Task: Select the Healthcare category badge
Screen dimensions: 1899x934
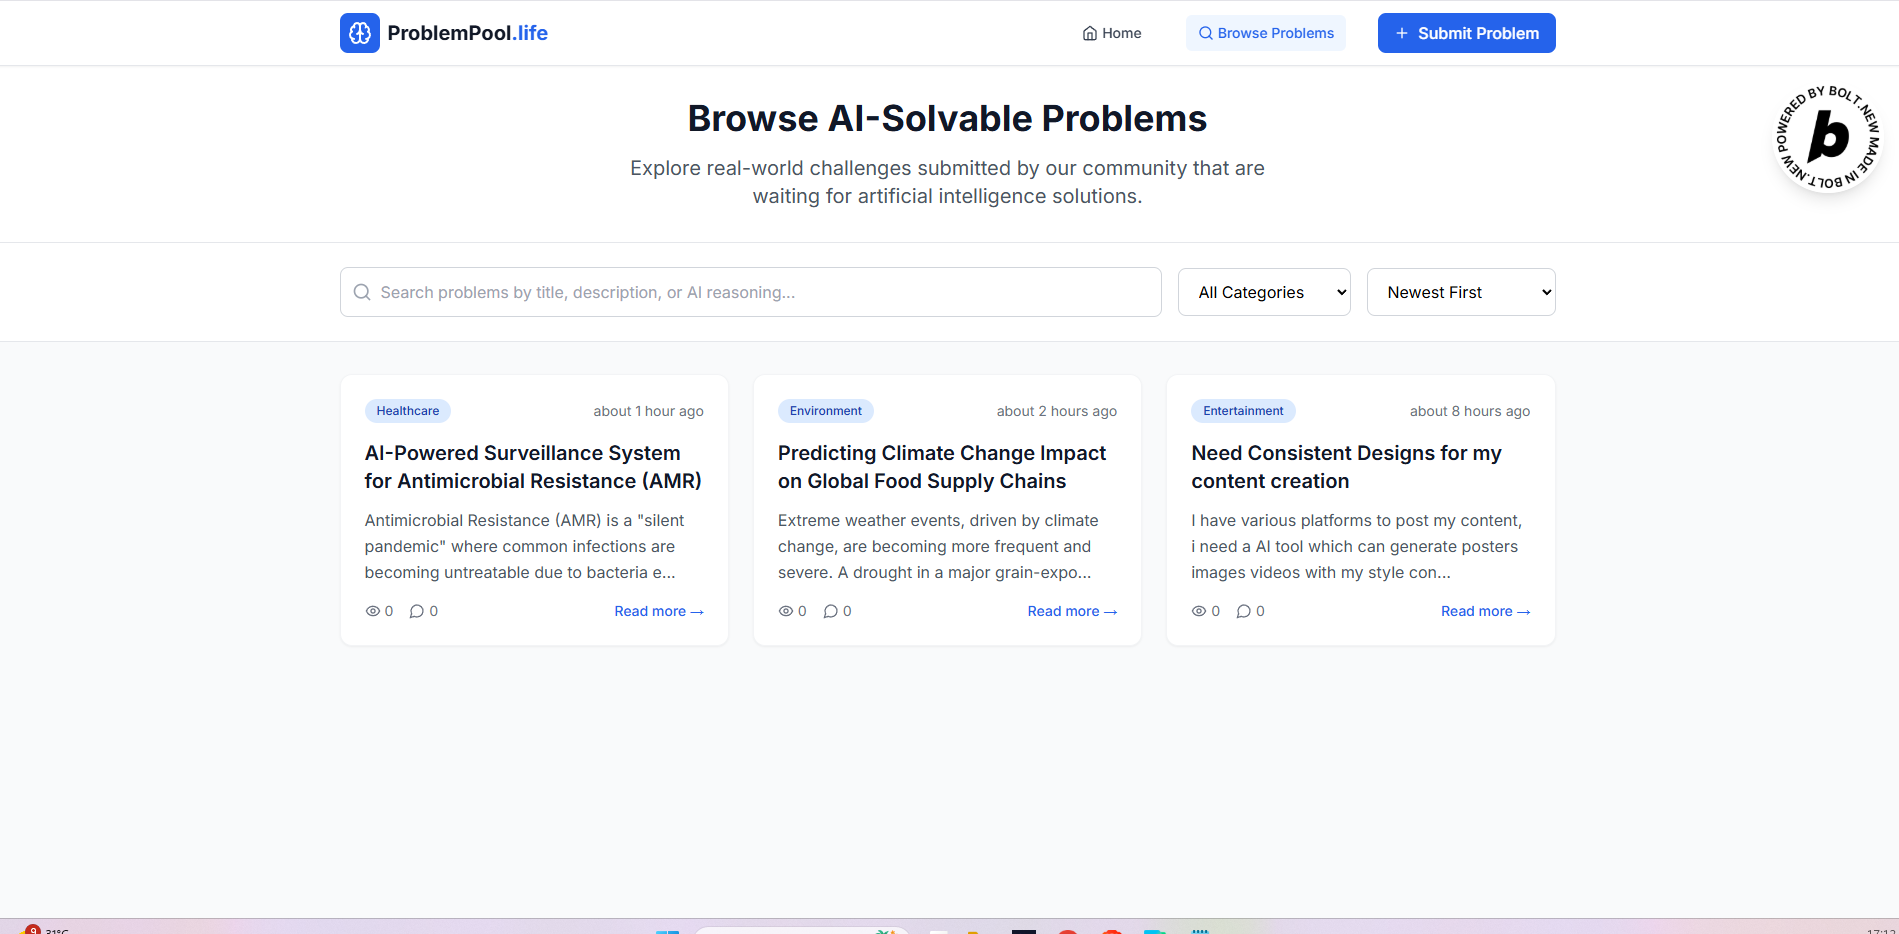Action: point(407,410)
